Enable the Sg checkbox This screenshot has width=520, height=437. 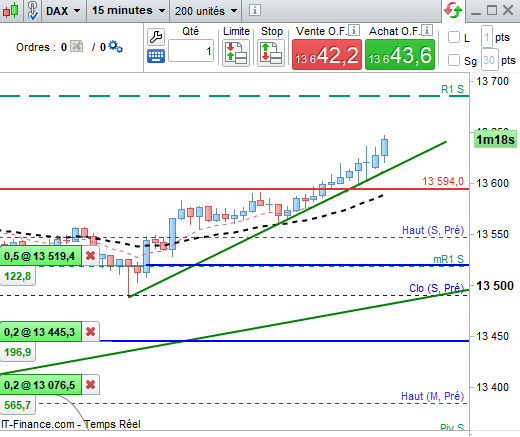454,60
